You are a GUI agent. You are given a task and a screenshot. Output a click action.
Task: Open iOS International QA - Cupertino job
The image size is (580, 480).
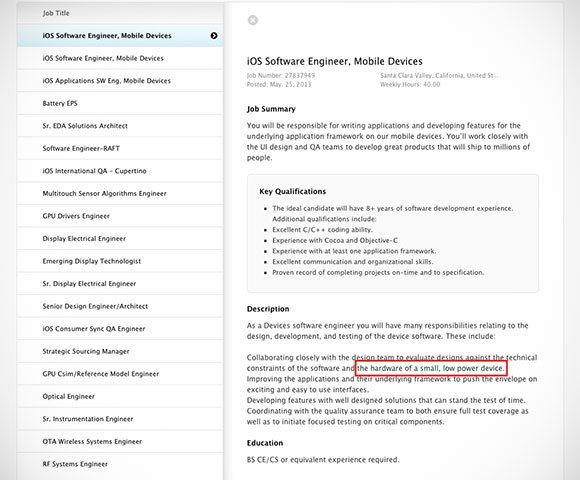(120, 171)
